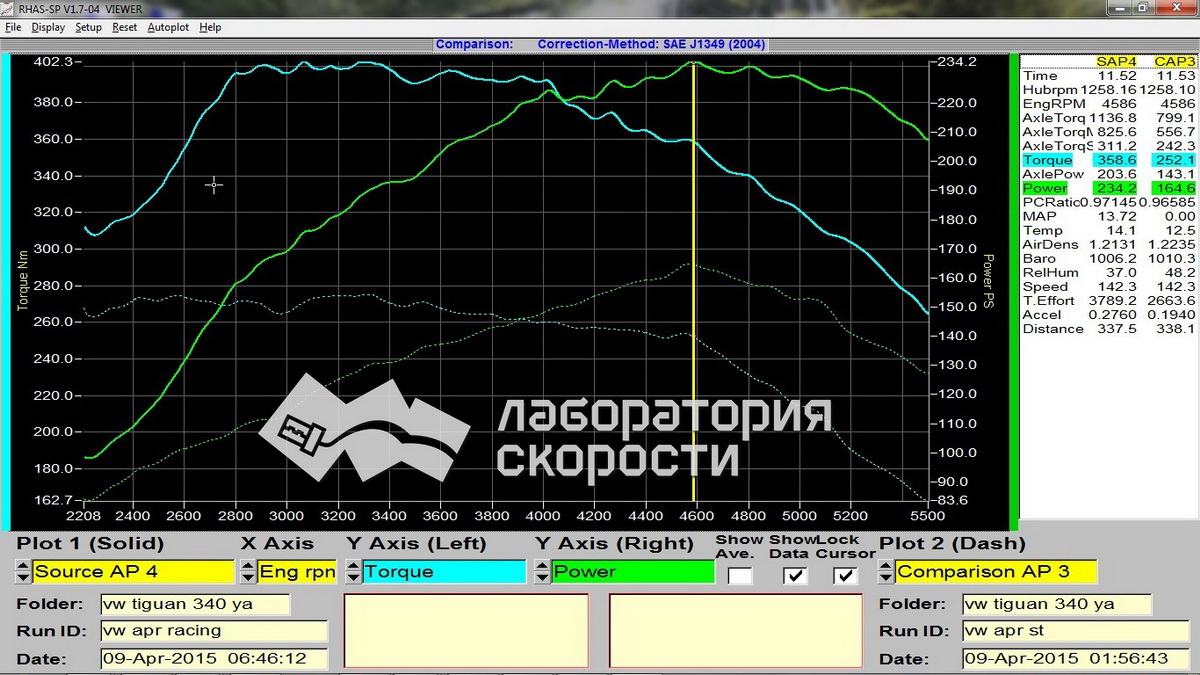Open the Display menu
This screenshot has width=1200, height=675.
click(48, 27)
